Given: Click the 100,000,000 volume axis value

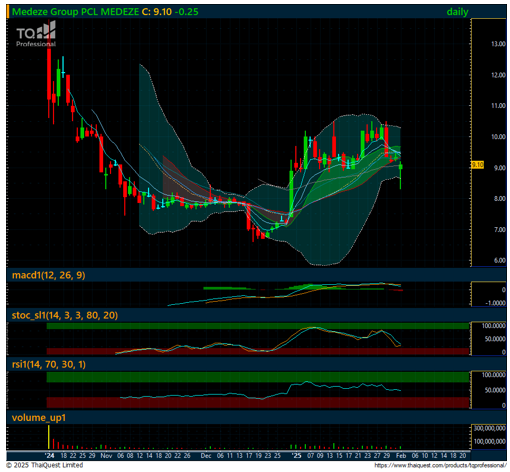Looking at the screenshot, I should tap(490, 442).
